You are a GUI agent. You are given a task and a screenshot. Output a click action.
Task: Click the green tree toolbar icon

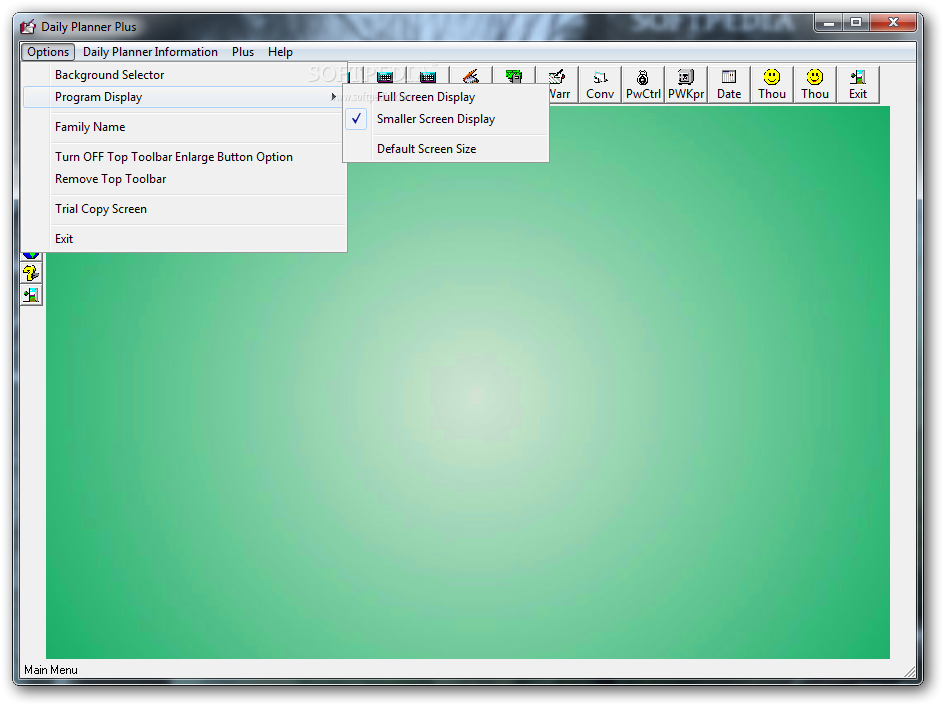(514, 76)
